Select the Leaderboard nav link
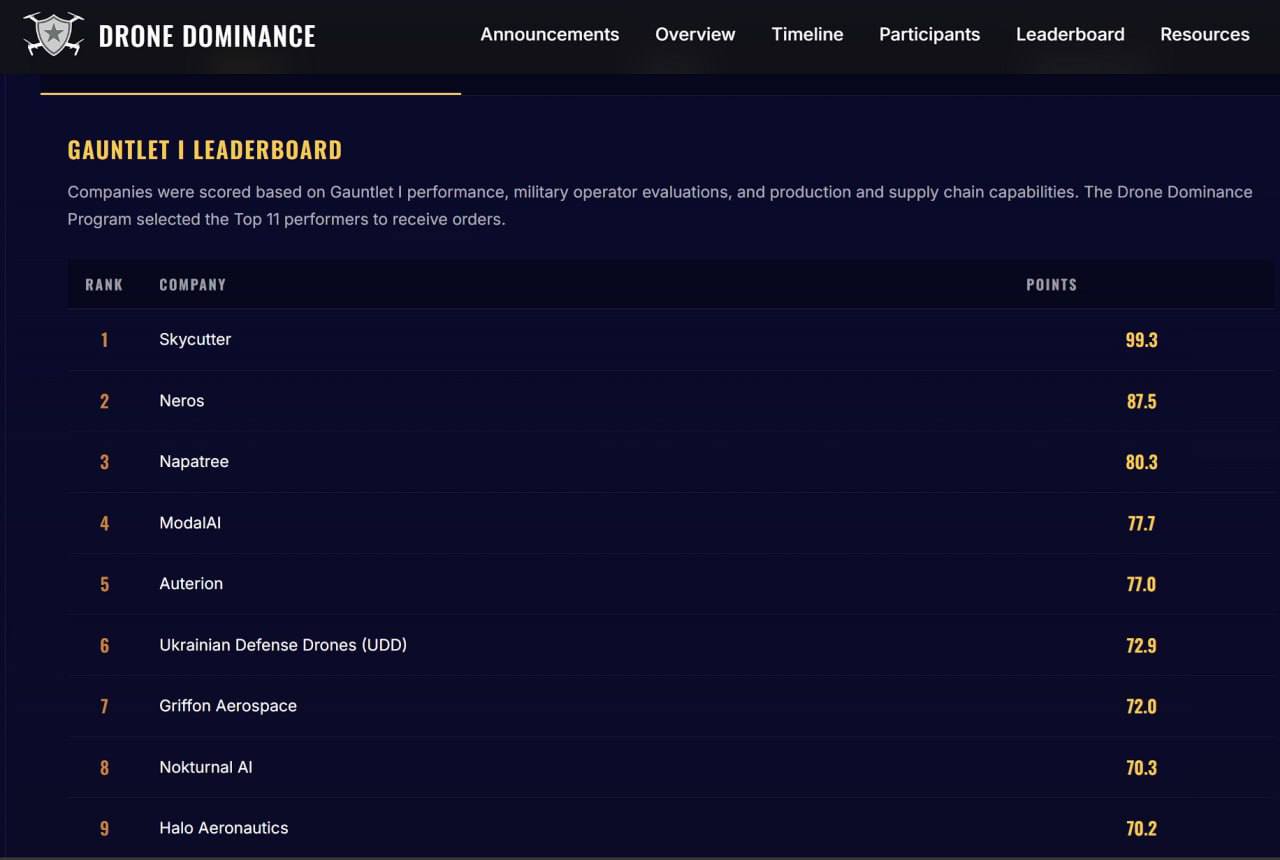1280x860 pixels. 1070,34
